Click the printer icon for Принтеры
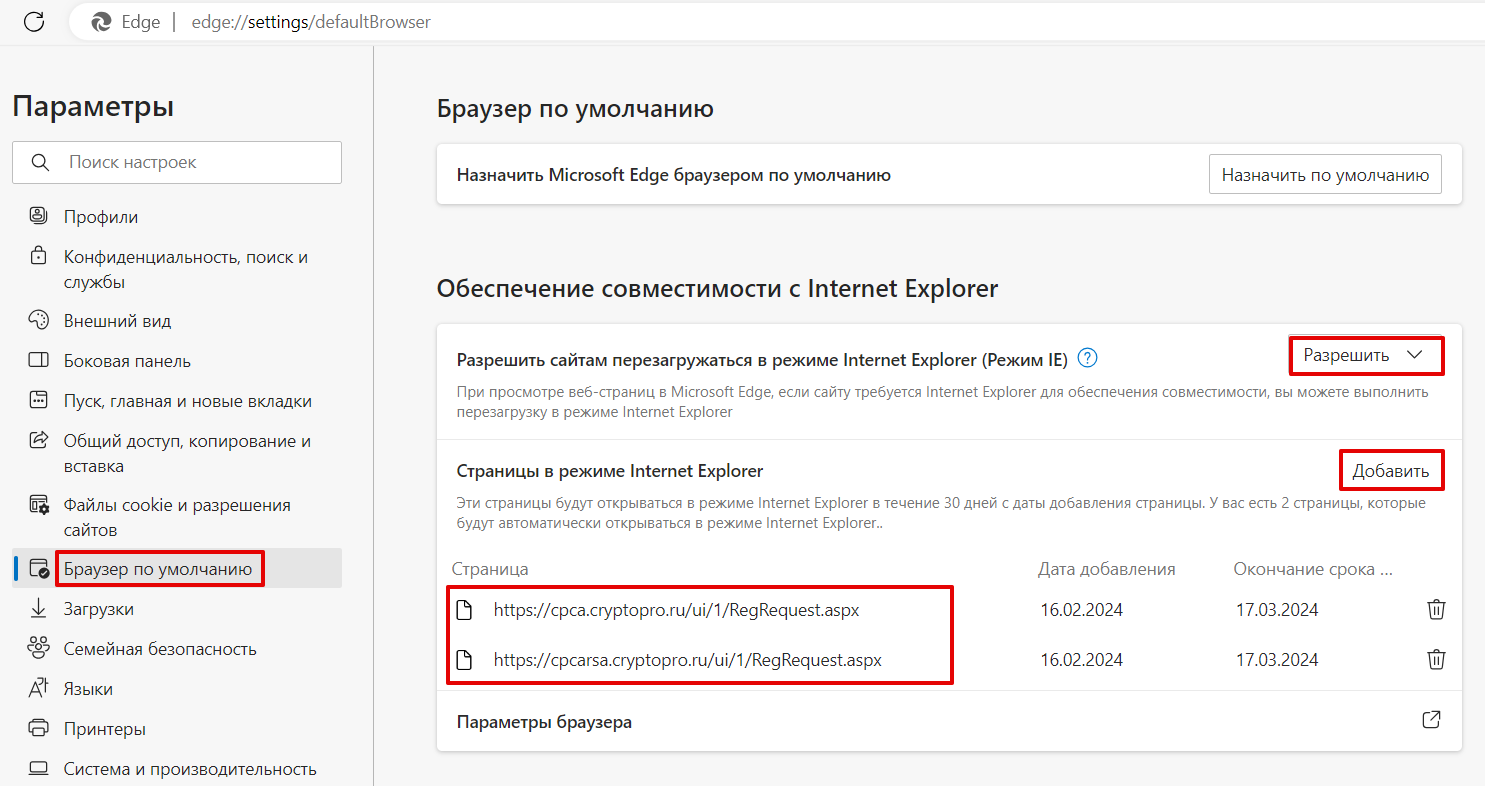Screen dimensions: 1485x786 pos(39,729)
